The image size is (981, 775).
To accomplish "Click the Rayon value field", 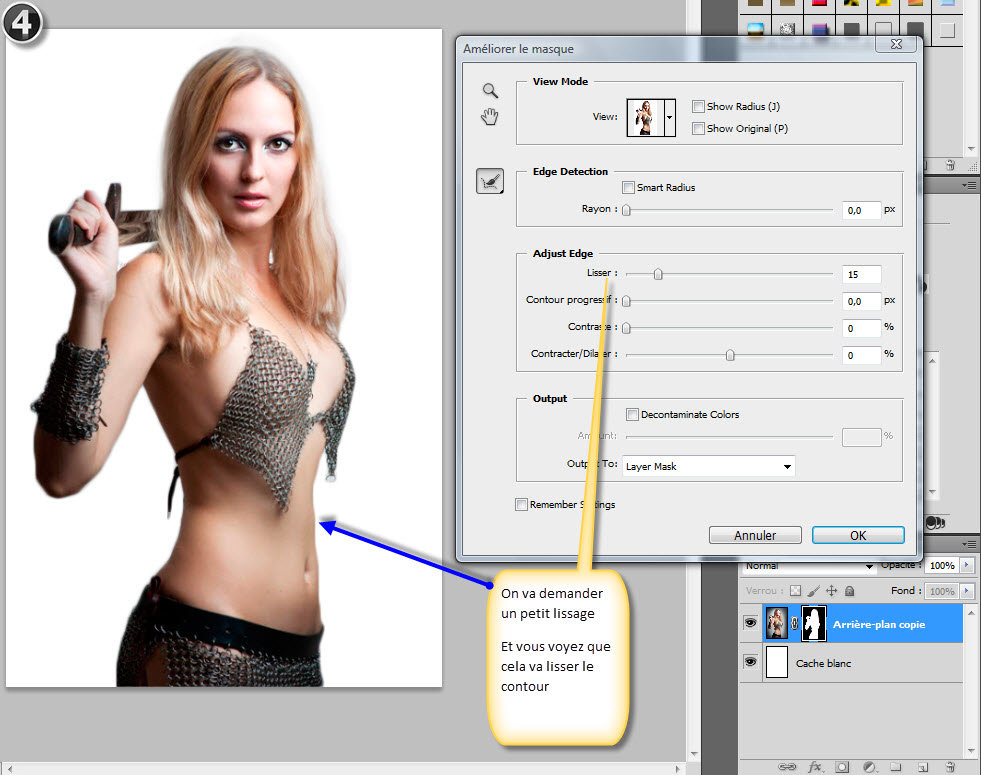I will coord(862,210).
